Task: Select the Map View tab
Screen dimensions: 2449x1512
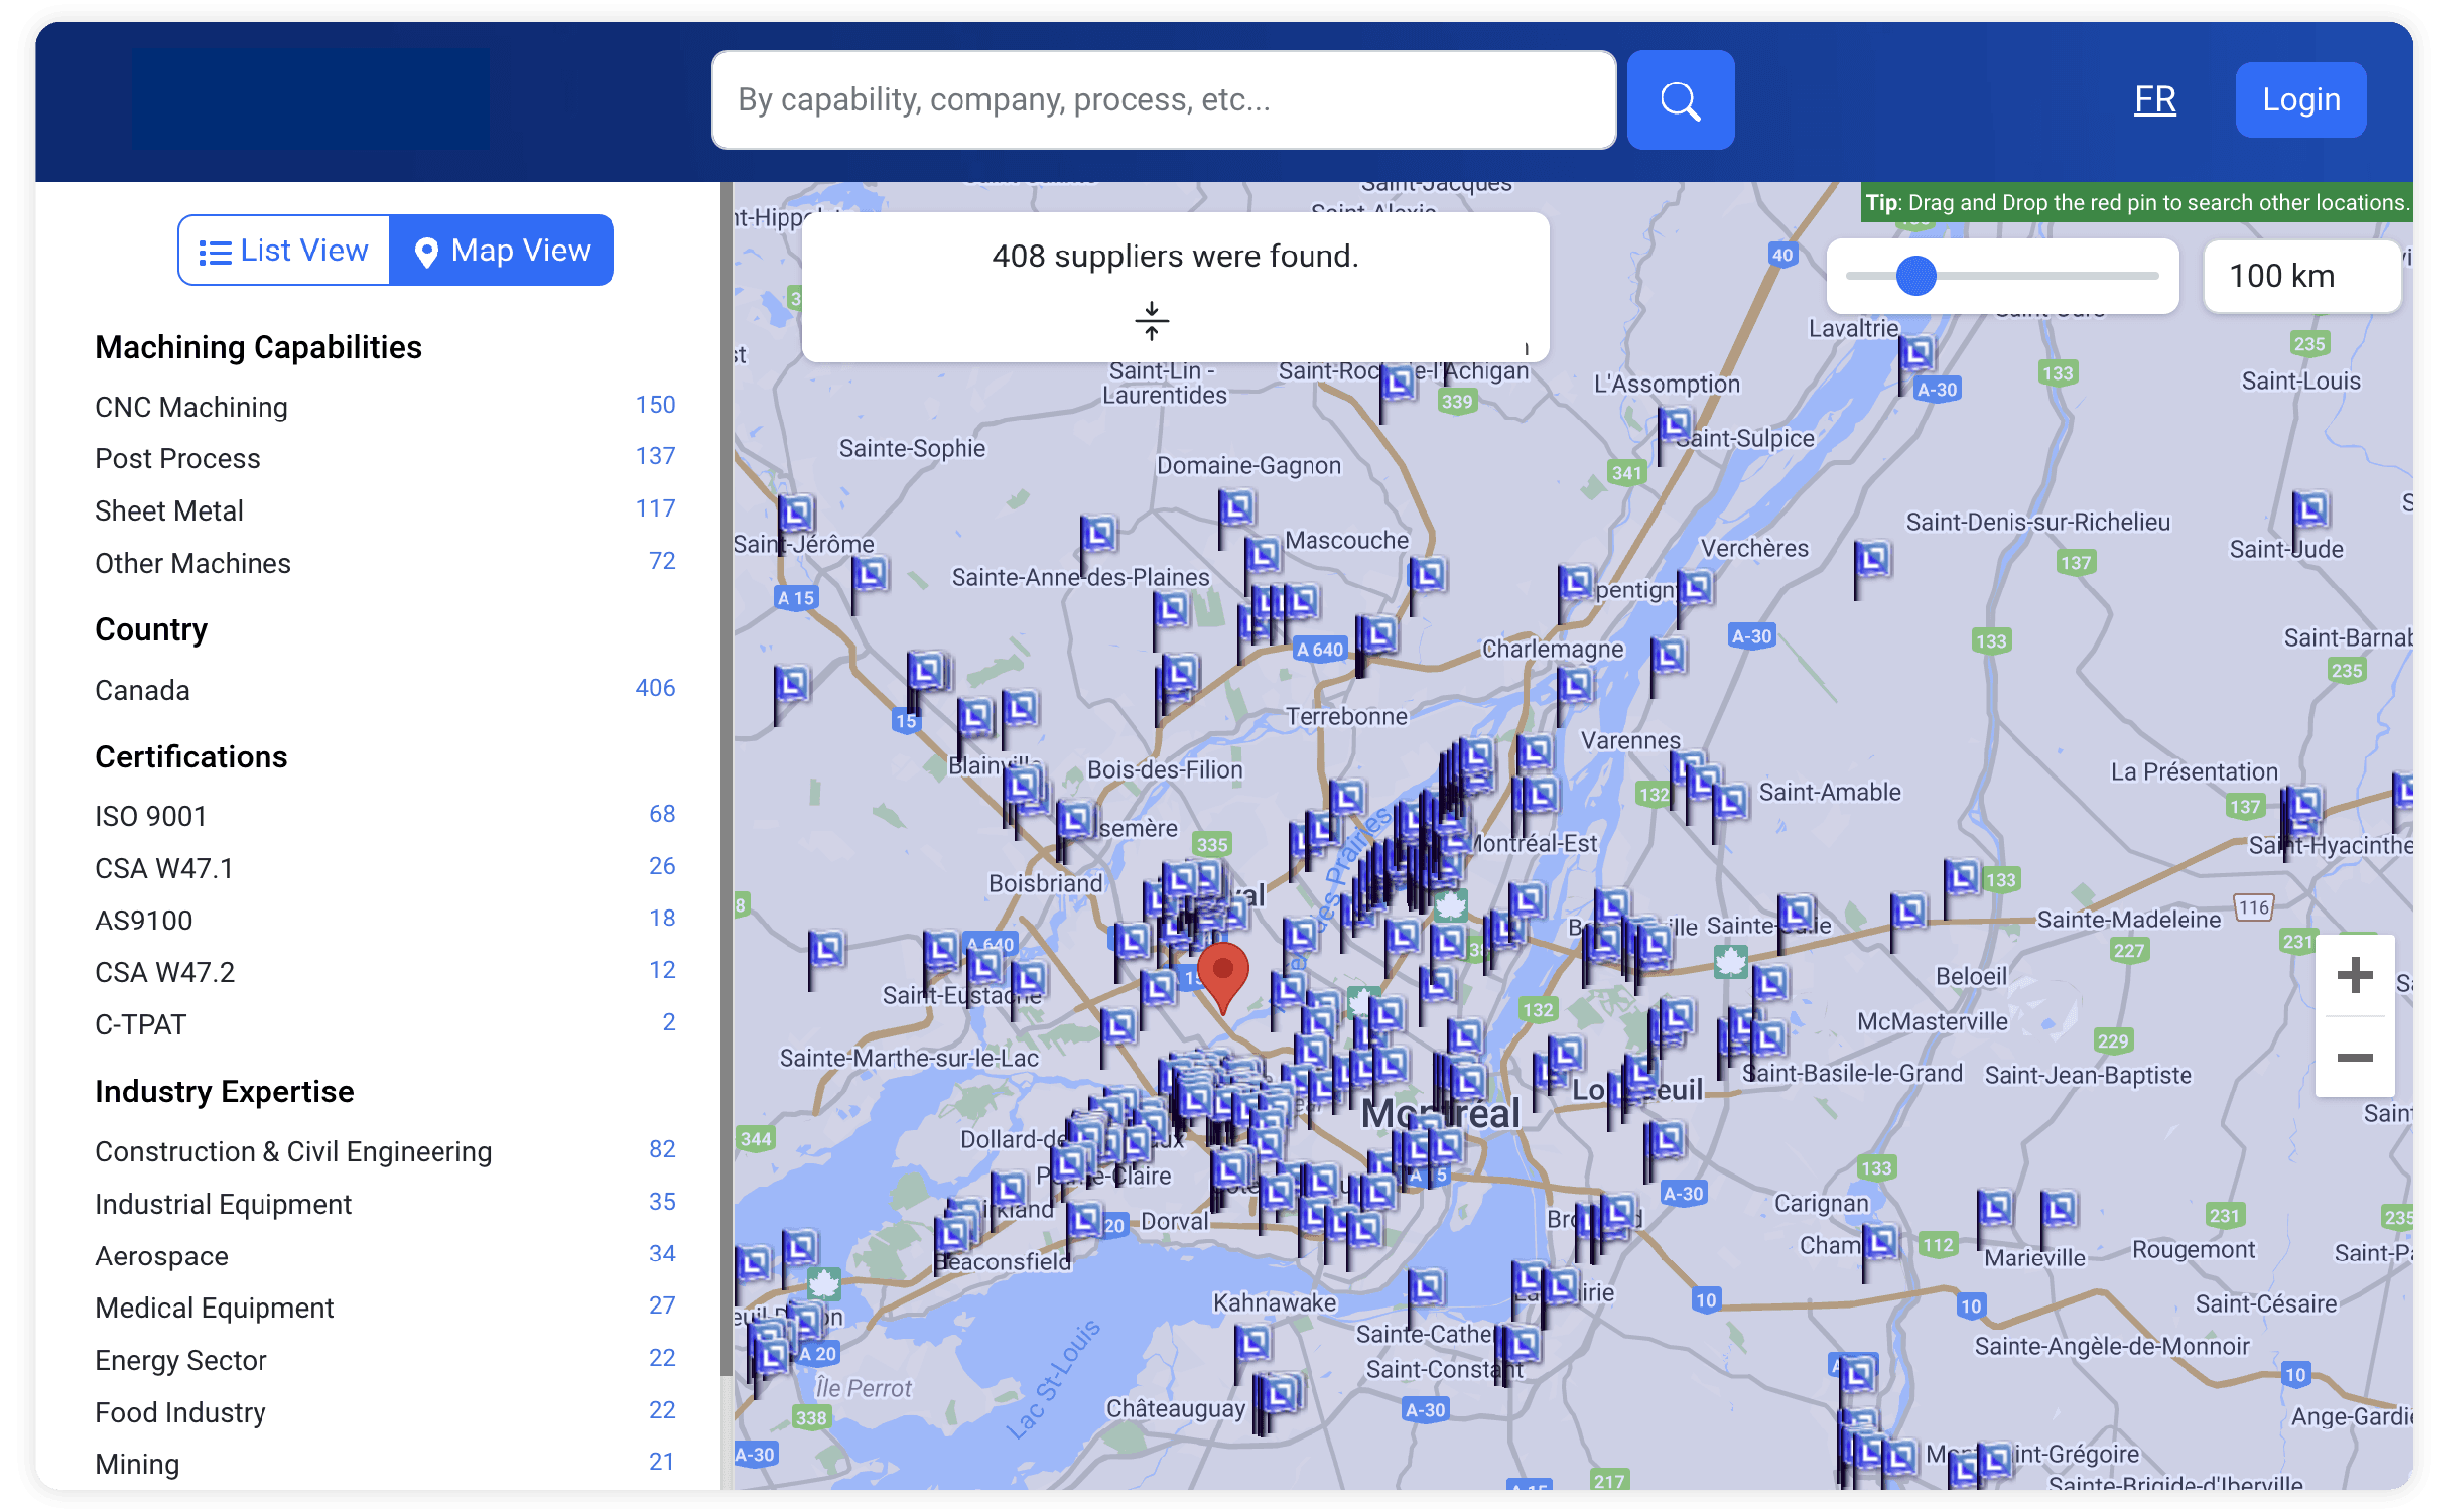Action: (501, 250)
